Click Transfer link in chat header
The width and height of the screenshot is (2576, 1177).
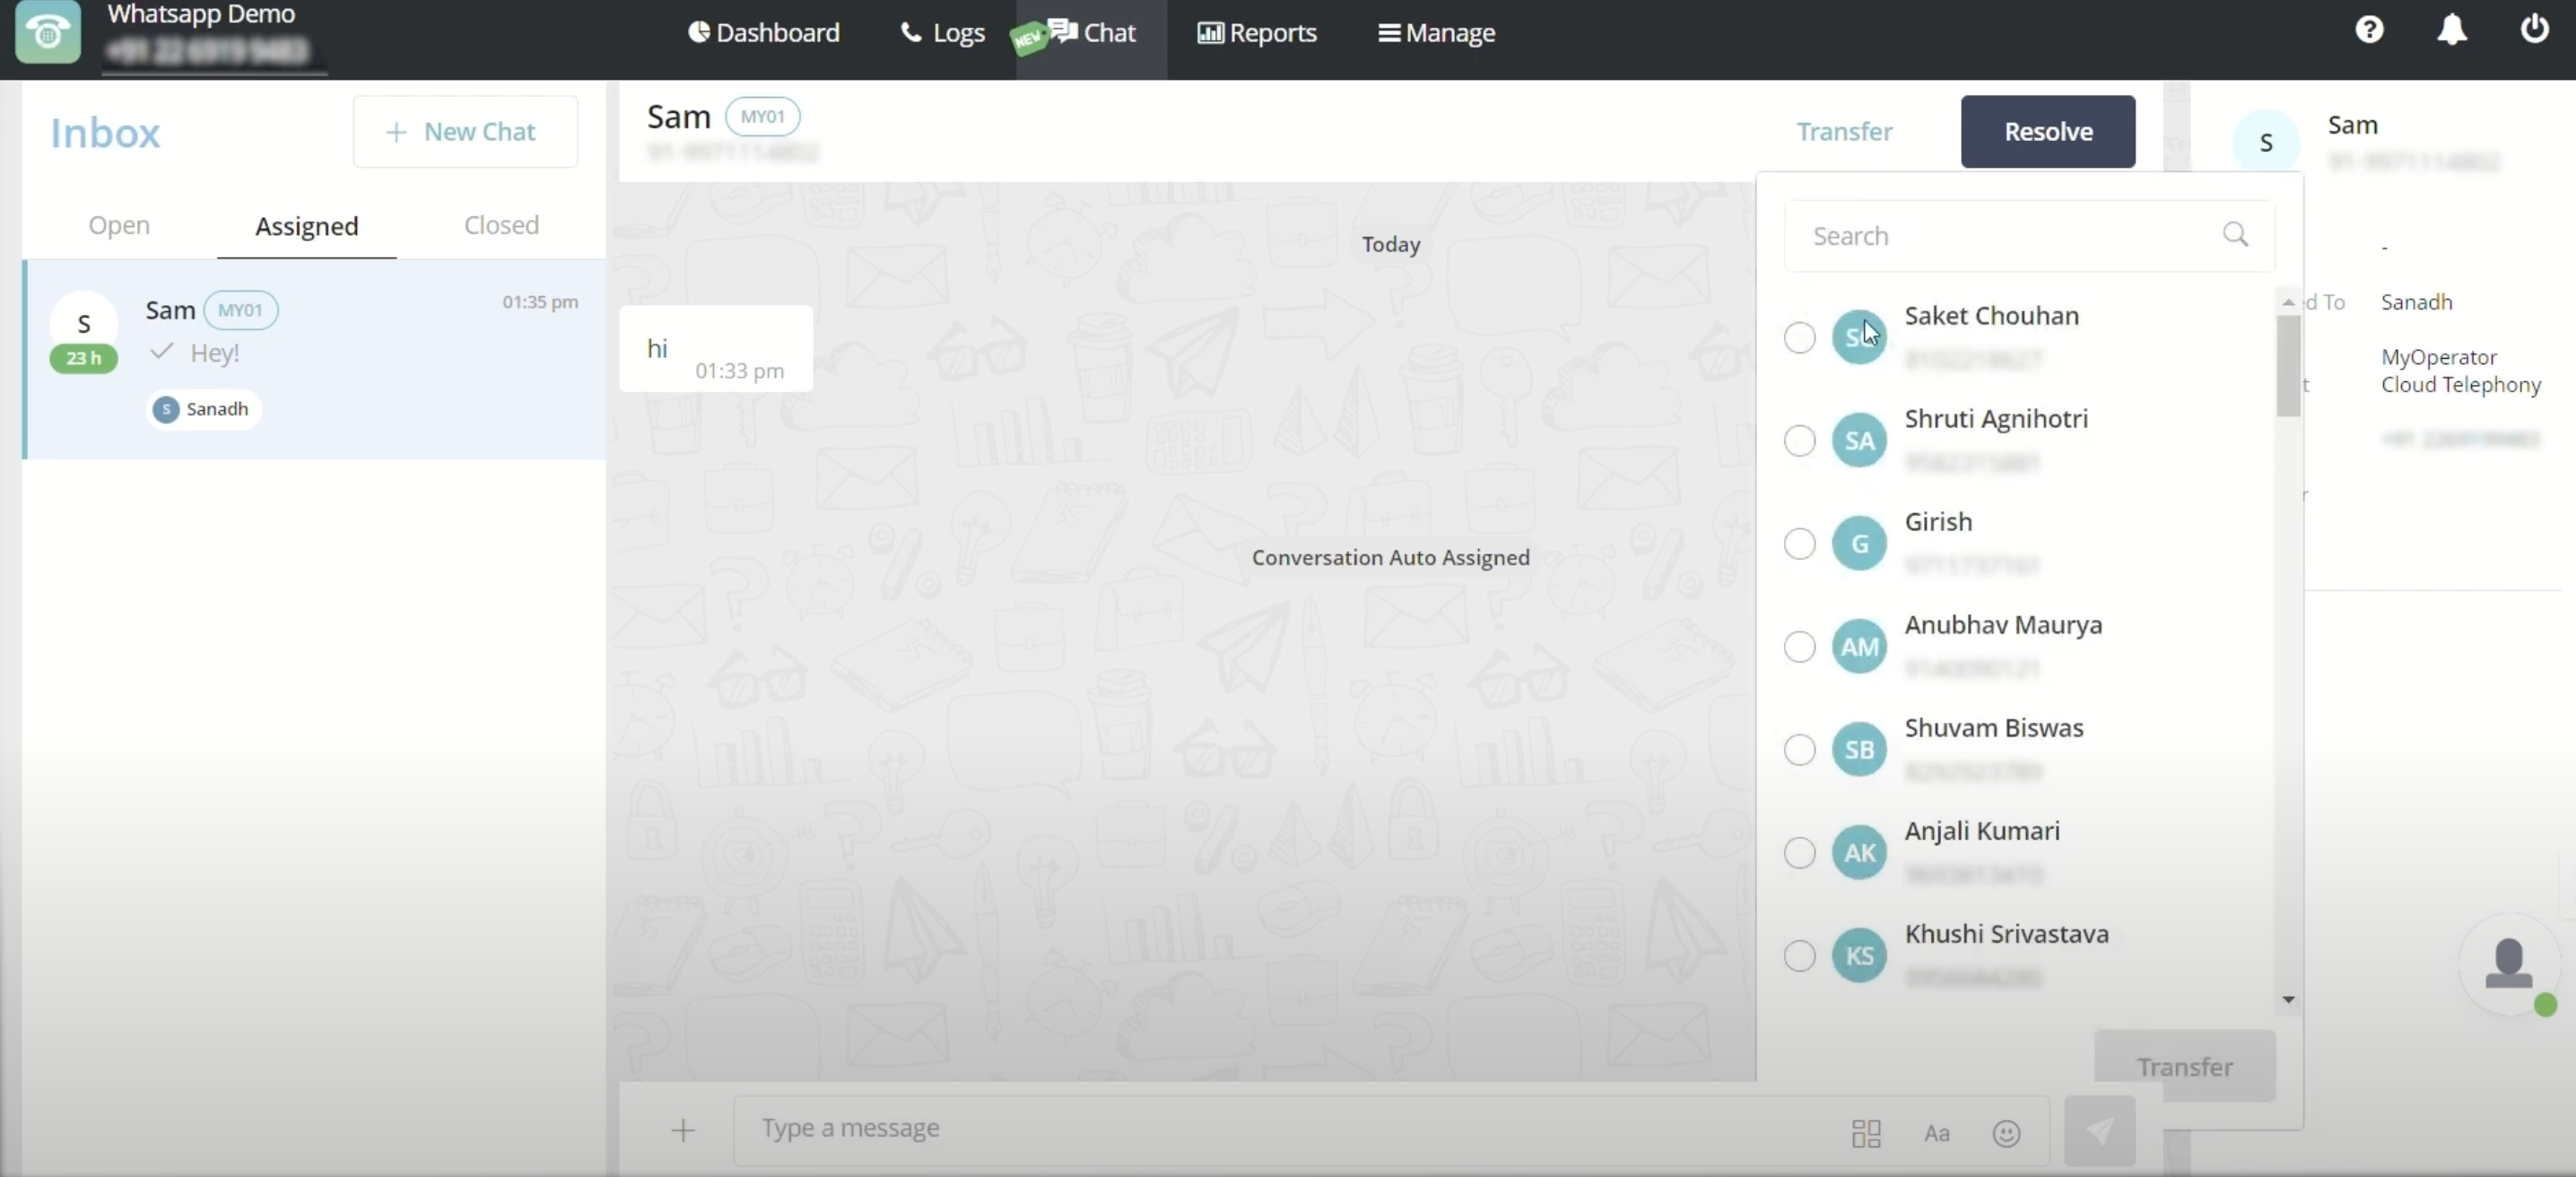1844,131
